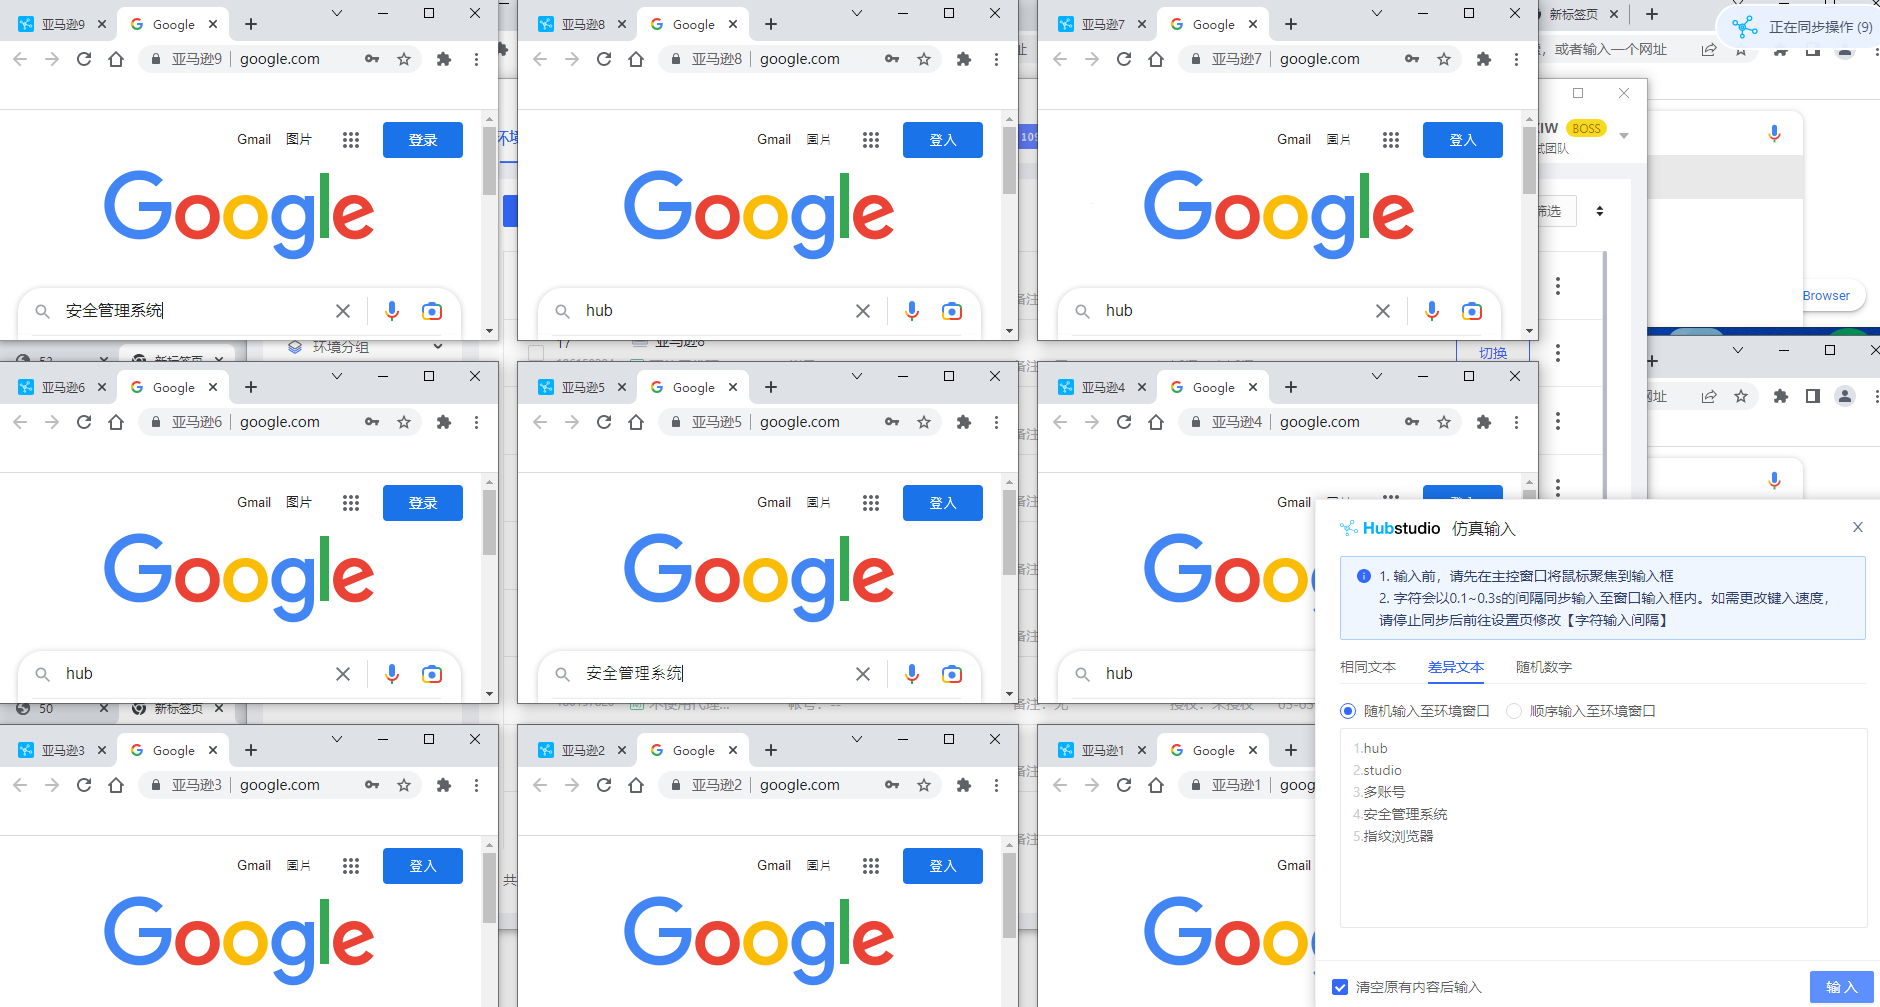Switch to 相同文本 tab
1880x1007 pixels.
pos(1368,667)
